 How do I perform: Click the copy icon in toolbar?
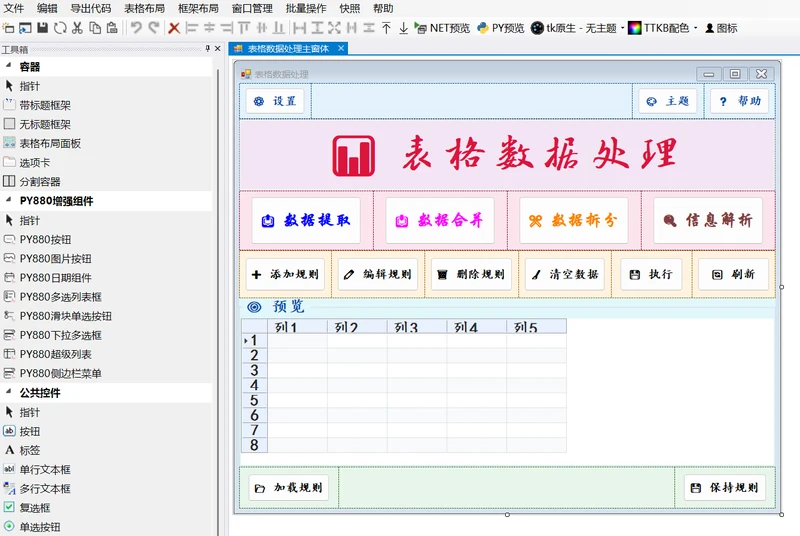95,28
